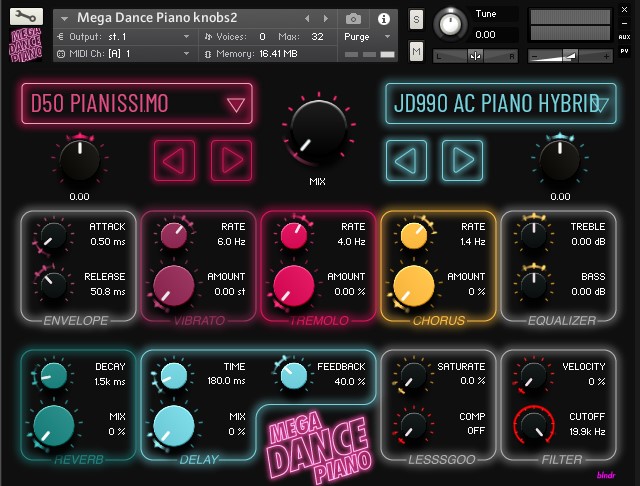The image size is (640, 486).
Task: Click the Vibrato RATE knob
Action: [x=174, y=235]
